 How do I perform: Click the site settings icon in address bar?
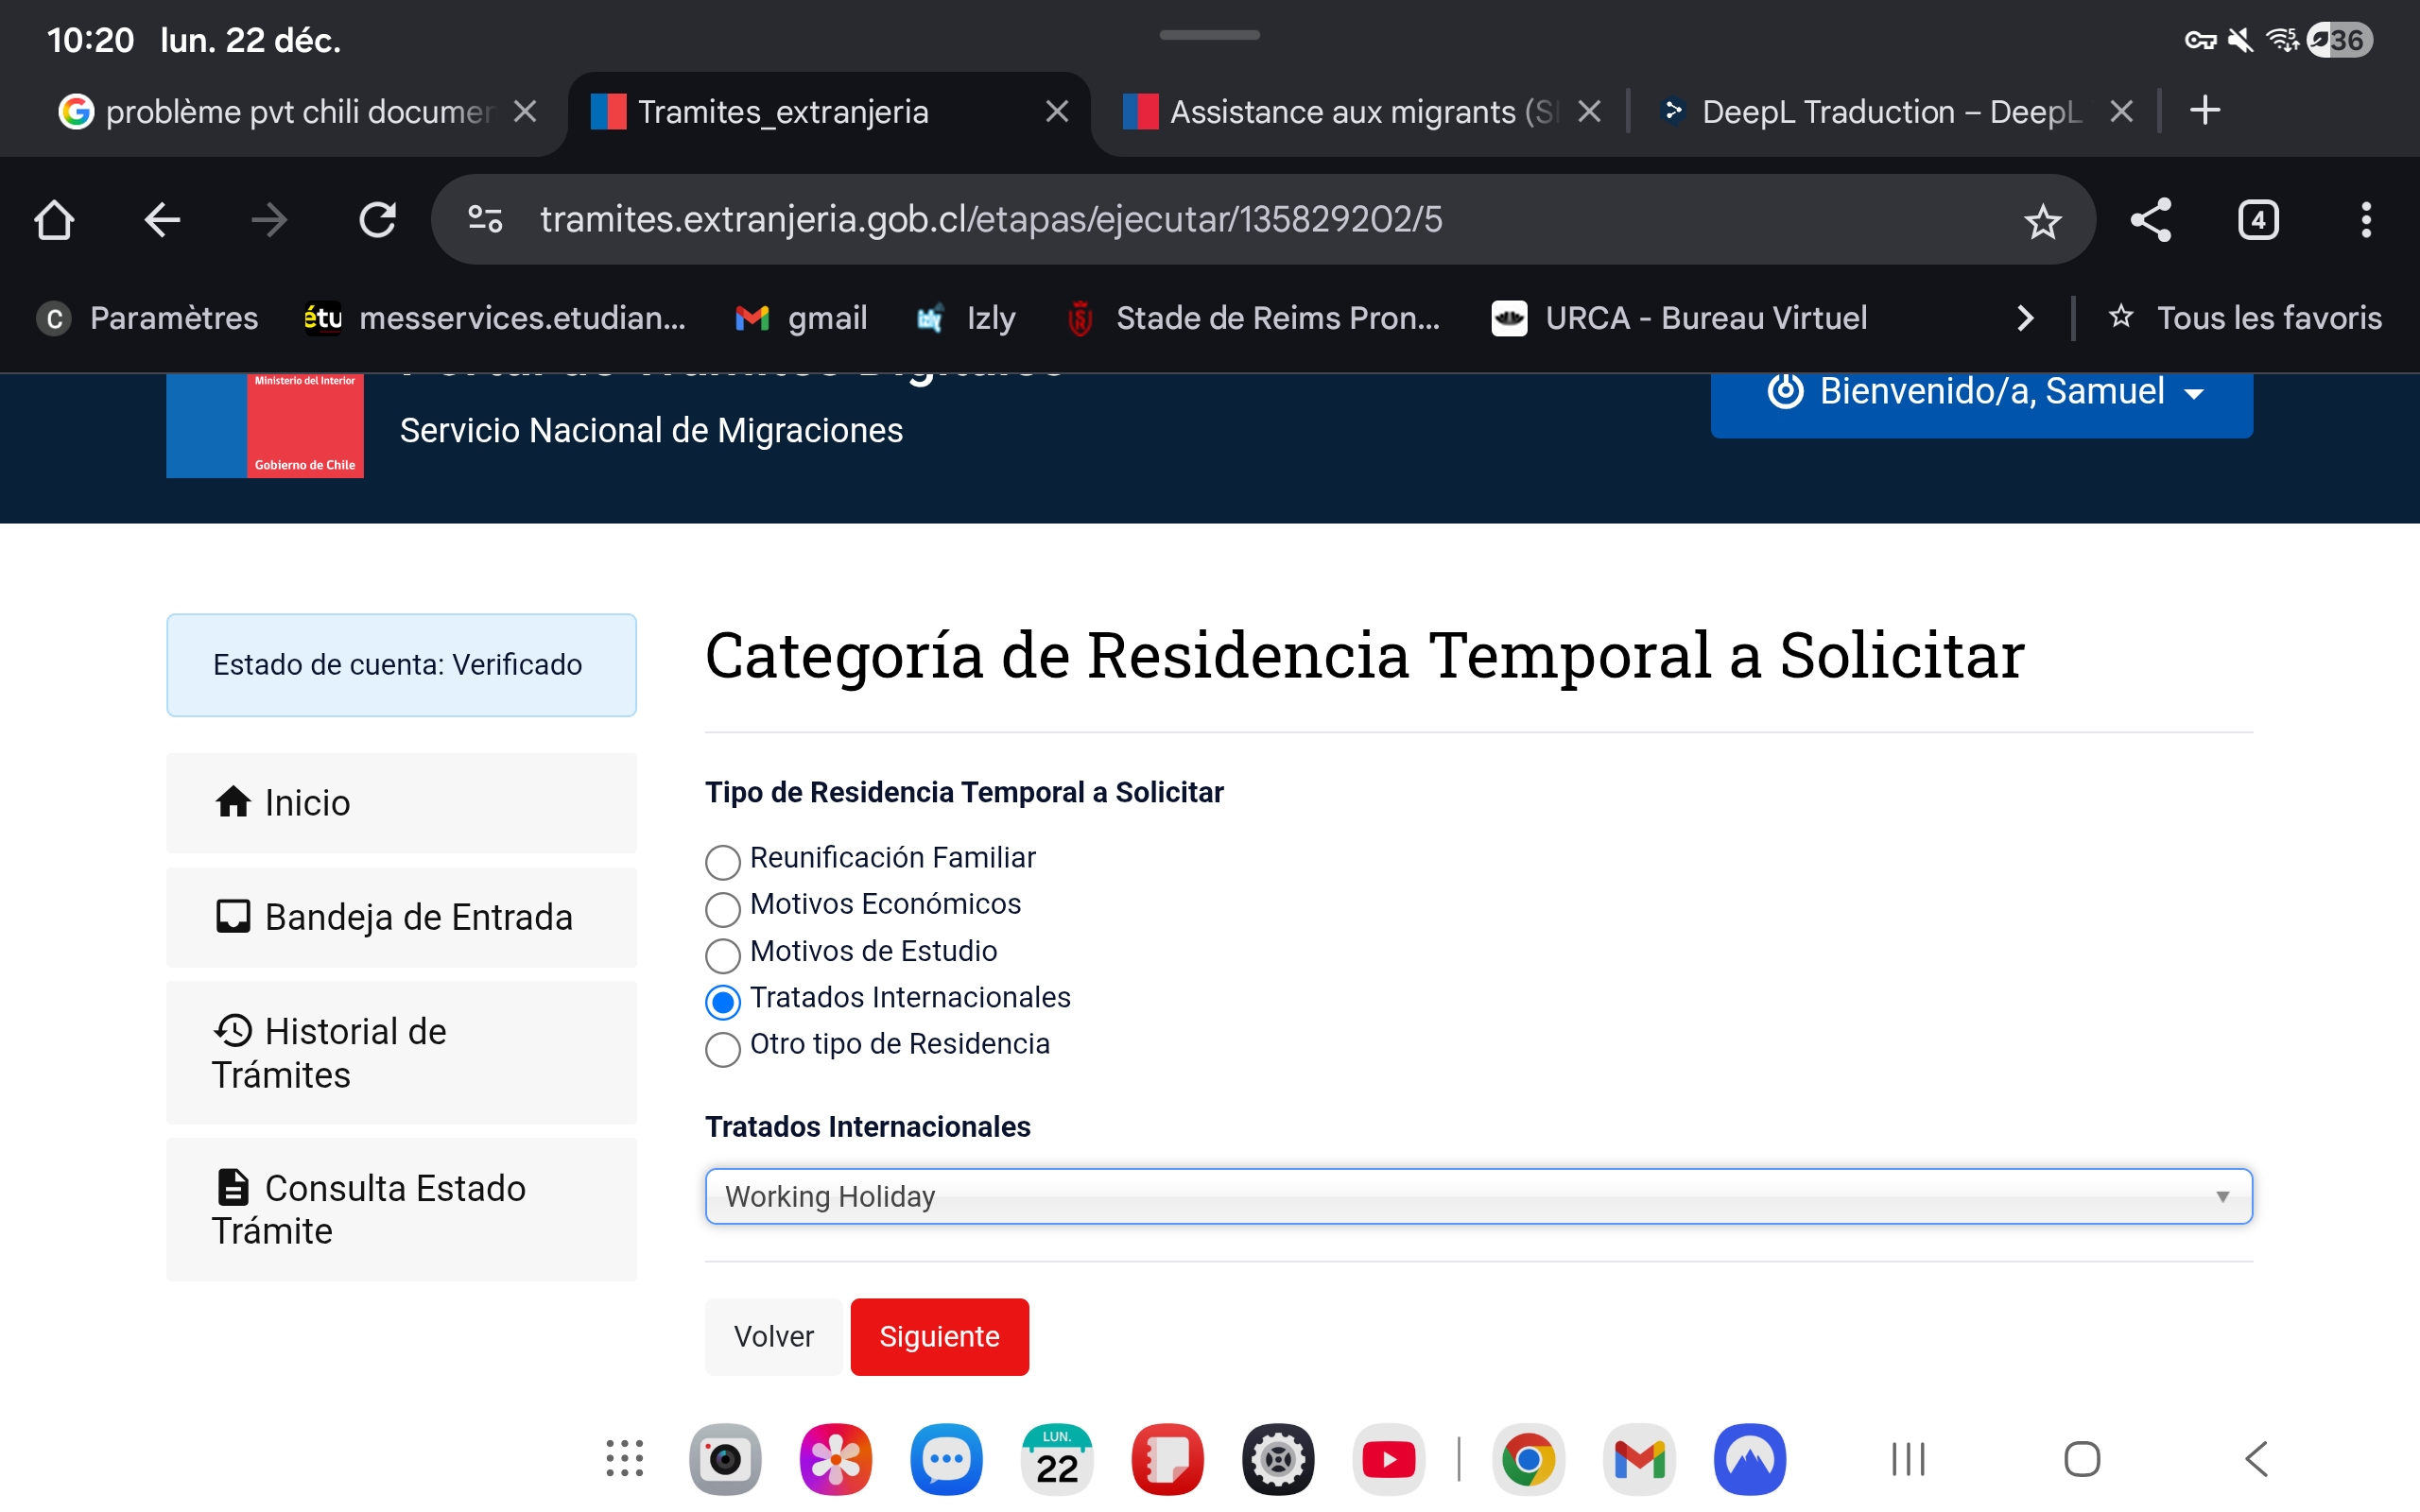486,220
